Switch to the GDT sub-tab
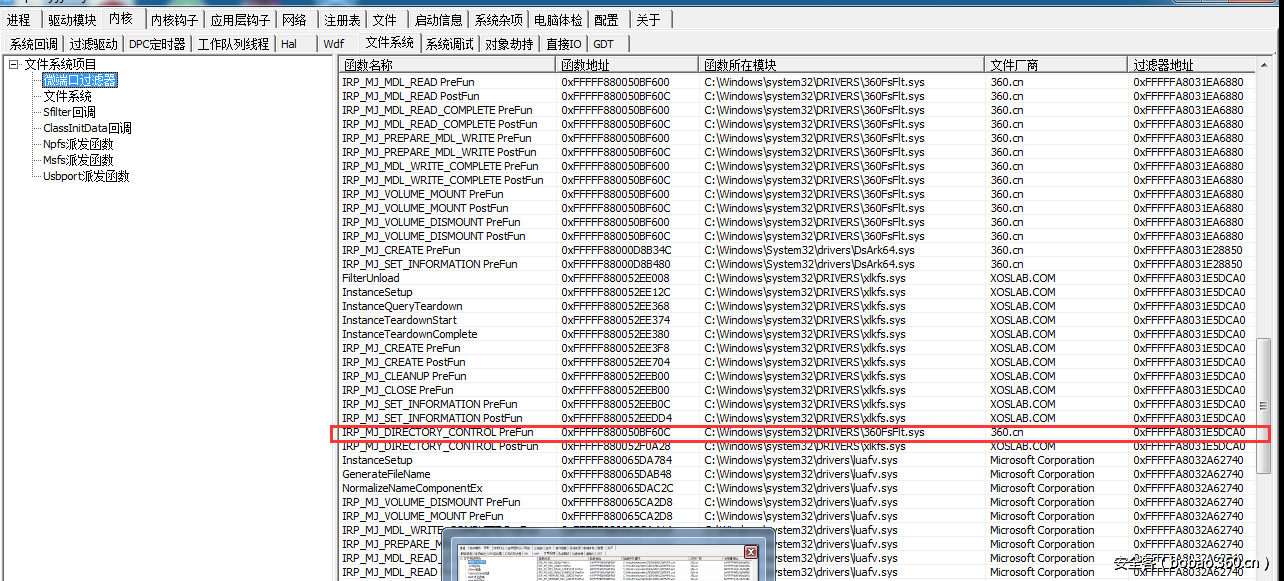 click(603, 44)
